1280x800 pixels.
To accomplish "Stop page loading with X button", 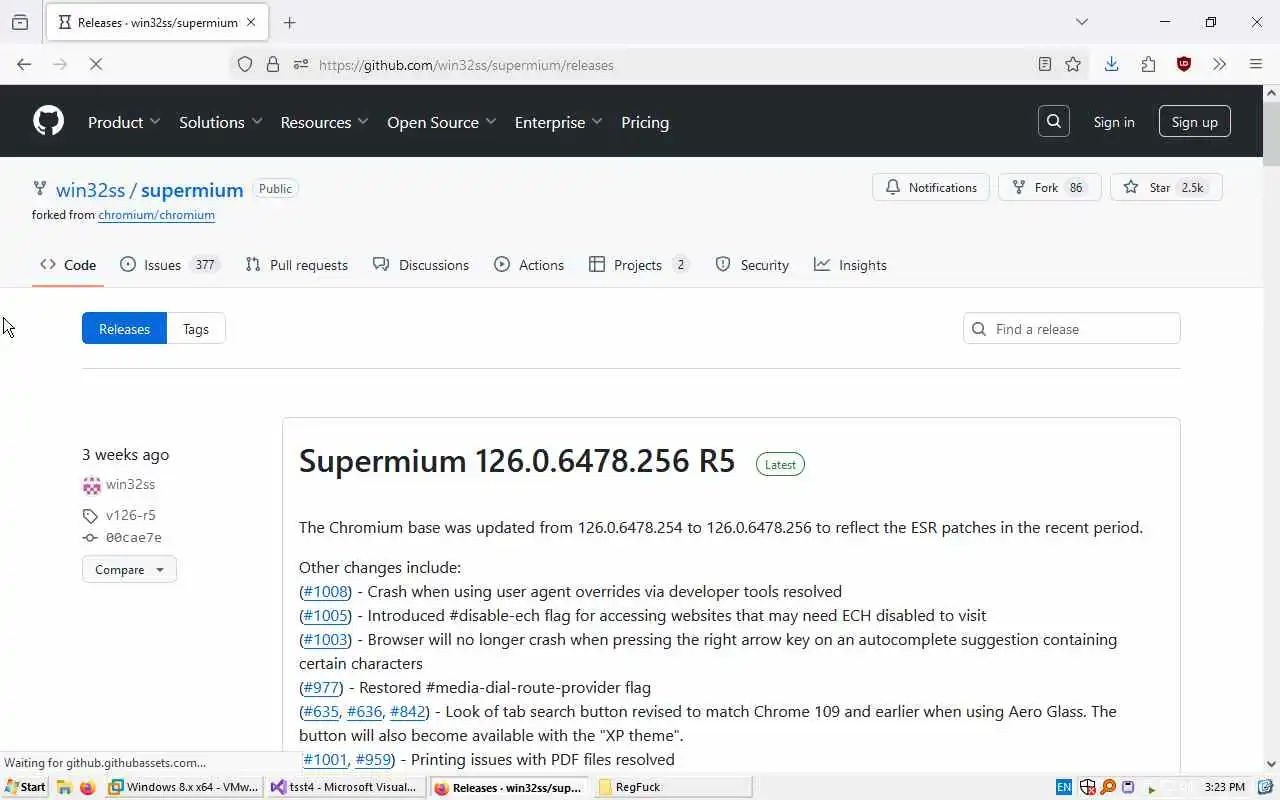I will (96, 65).
